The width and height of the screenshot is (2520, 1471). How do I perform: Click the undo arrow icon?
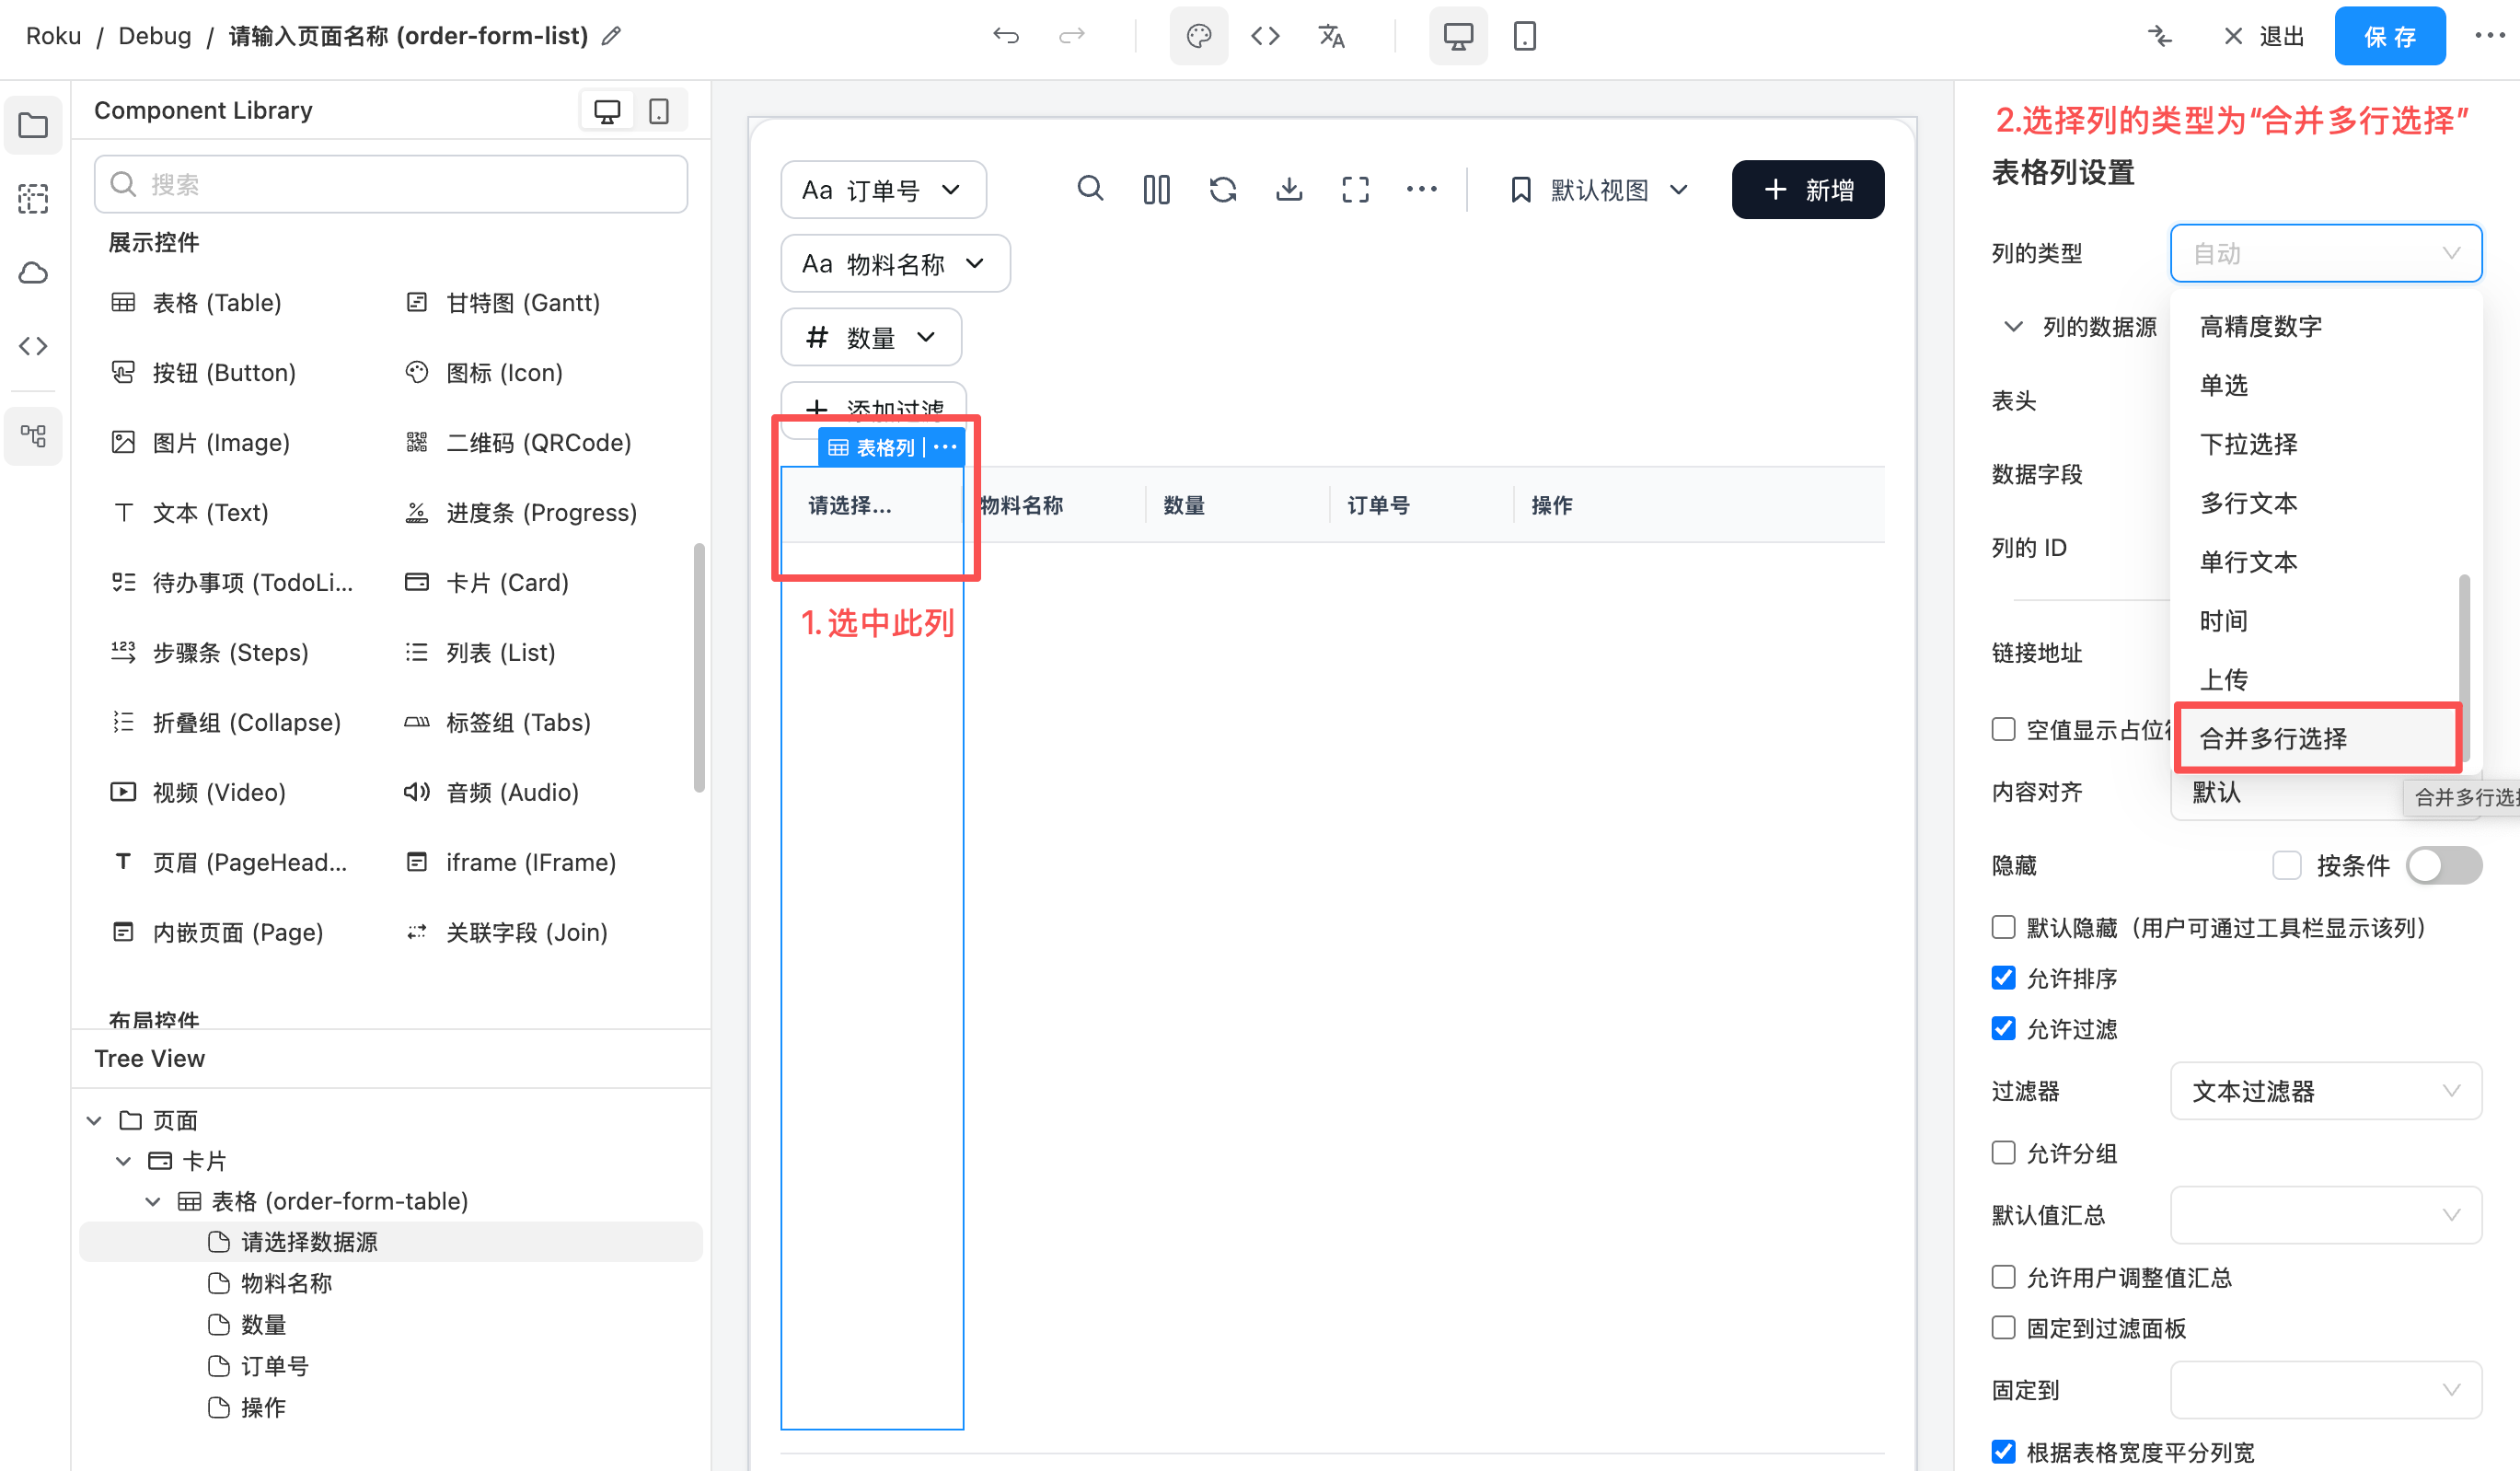pos(1006,37)
